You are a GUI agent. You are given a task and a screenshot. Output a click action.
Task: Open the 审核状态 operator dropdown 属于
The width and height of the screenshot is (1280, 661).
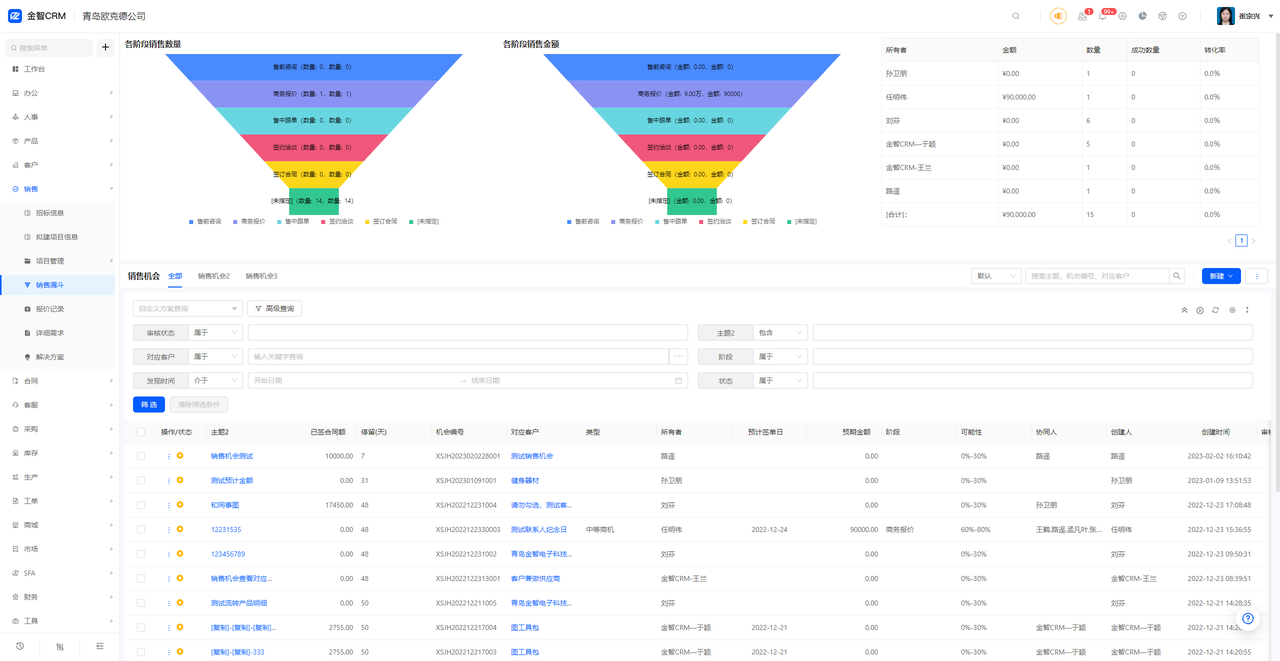215,332
